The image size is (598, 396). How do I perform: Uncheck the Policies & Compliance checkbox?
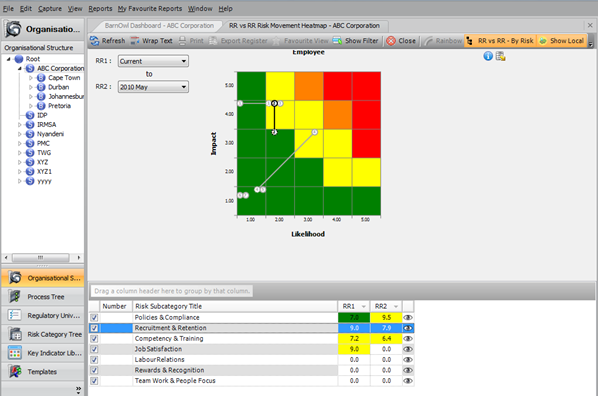click(x=94, y=317)
